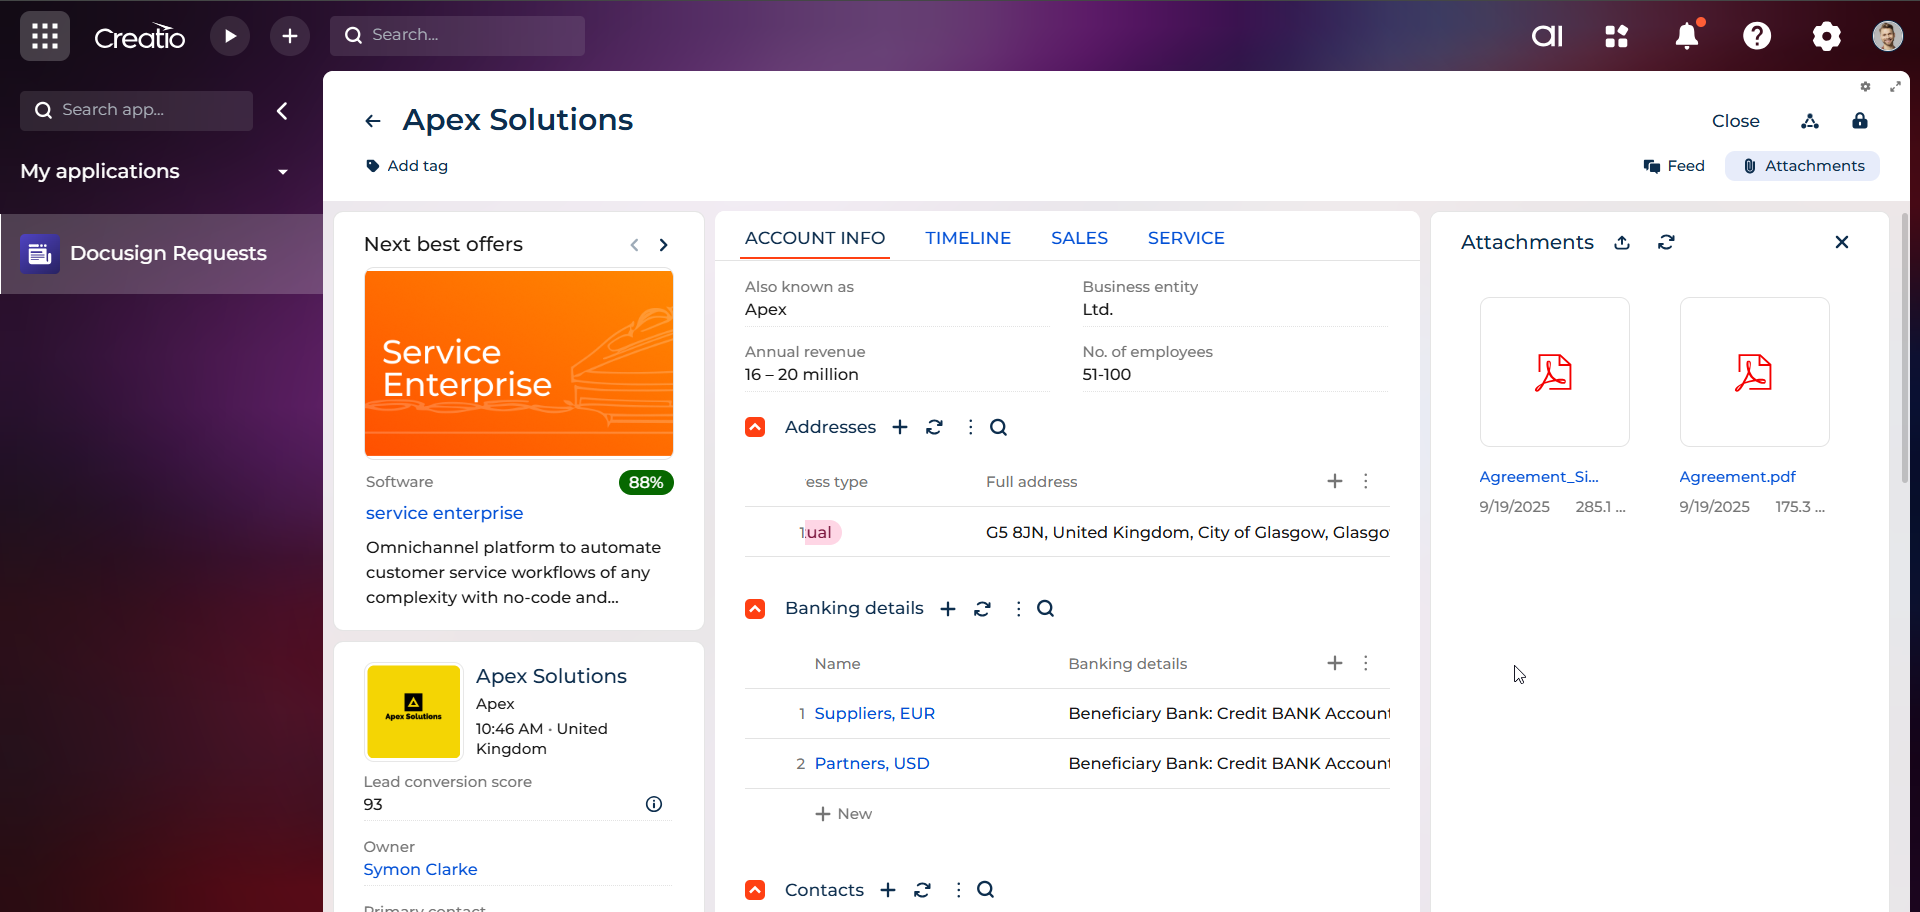1920x912 pixels.
Task: Add a new address with plus icon
Action: [900, 427]
